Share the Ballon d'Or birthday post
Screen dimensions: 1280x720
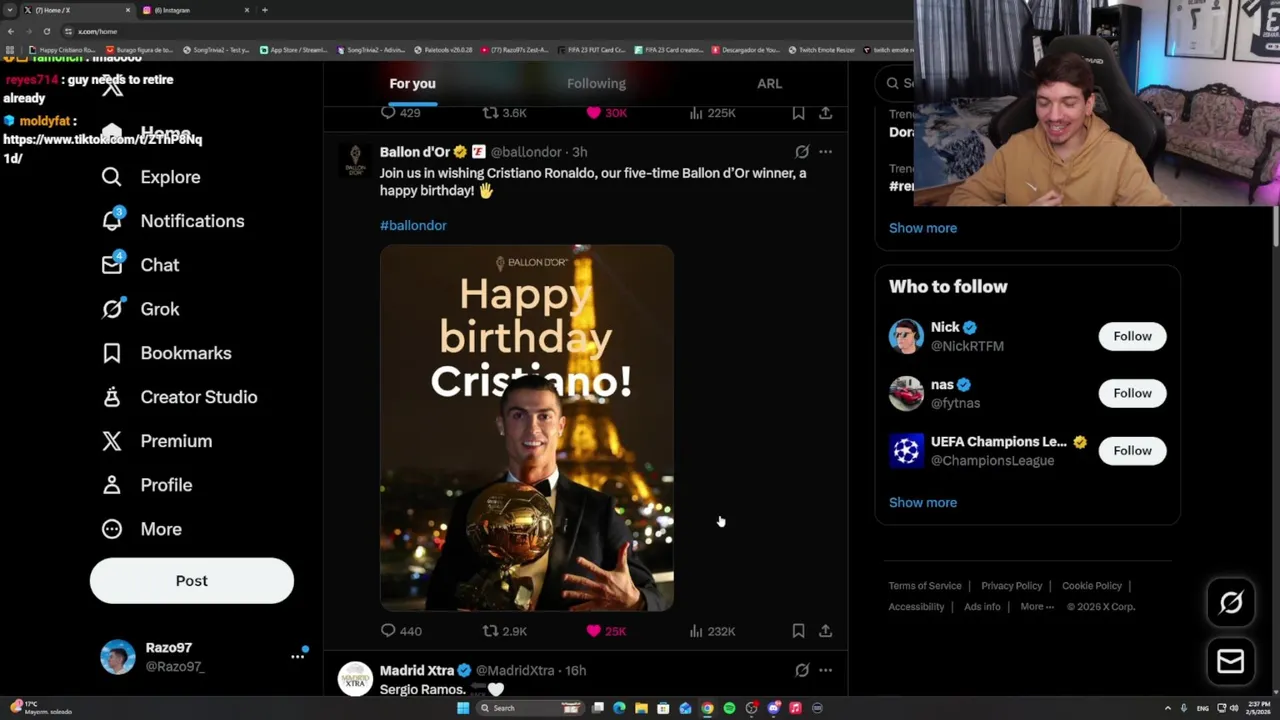point(825,631)
